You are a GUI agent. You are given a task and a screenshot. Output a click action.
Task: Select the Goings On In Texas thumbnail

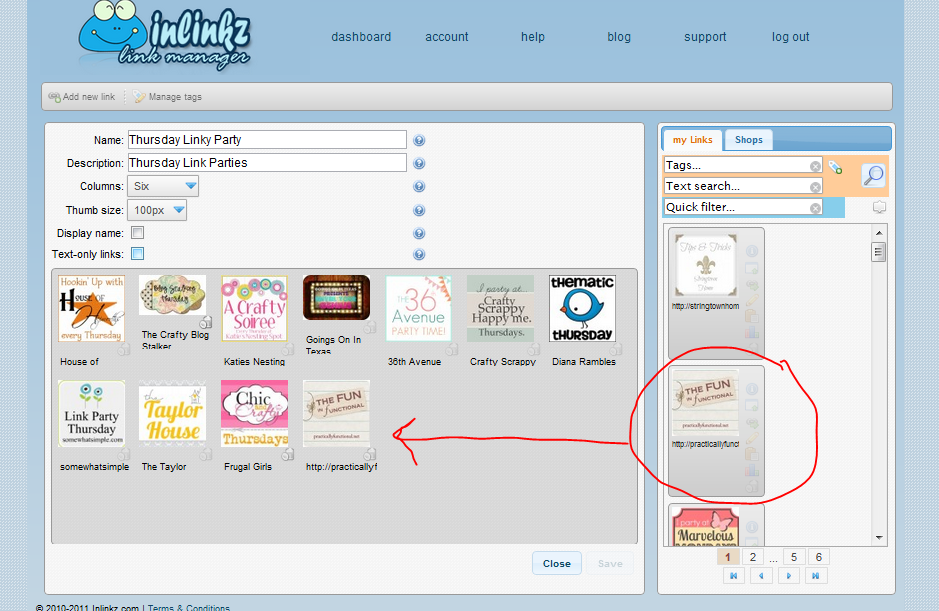337,298
